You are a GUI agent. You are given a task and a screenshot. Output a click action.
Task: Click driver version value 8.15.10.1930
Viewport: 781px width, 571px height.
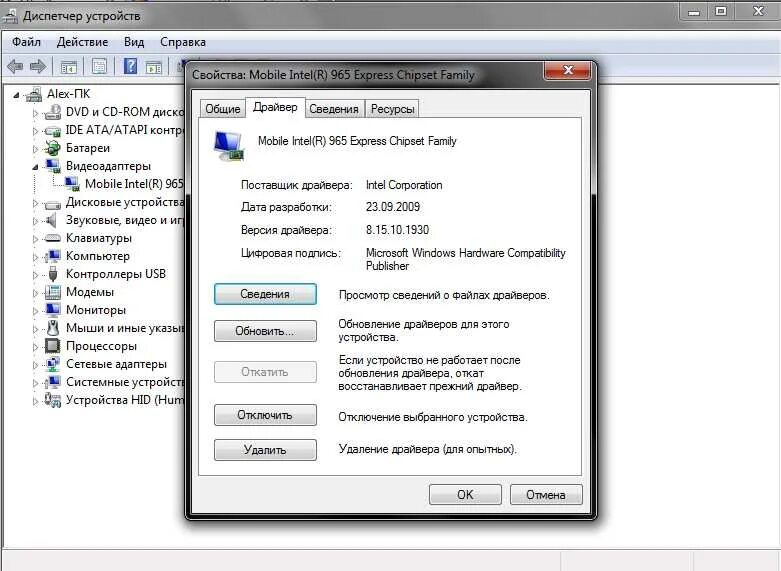pyautogui.click(x=397, y=230)
